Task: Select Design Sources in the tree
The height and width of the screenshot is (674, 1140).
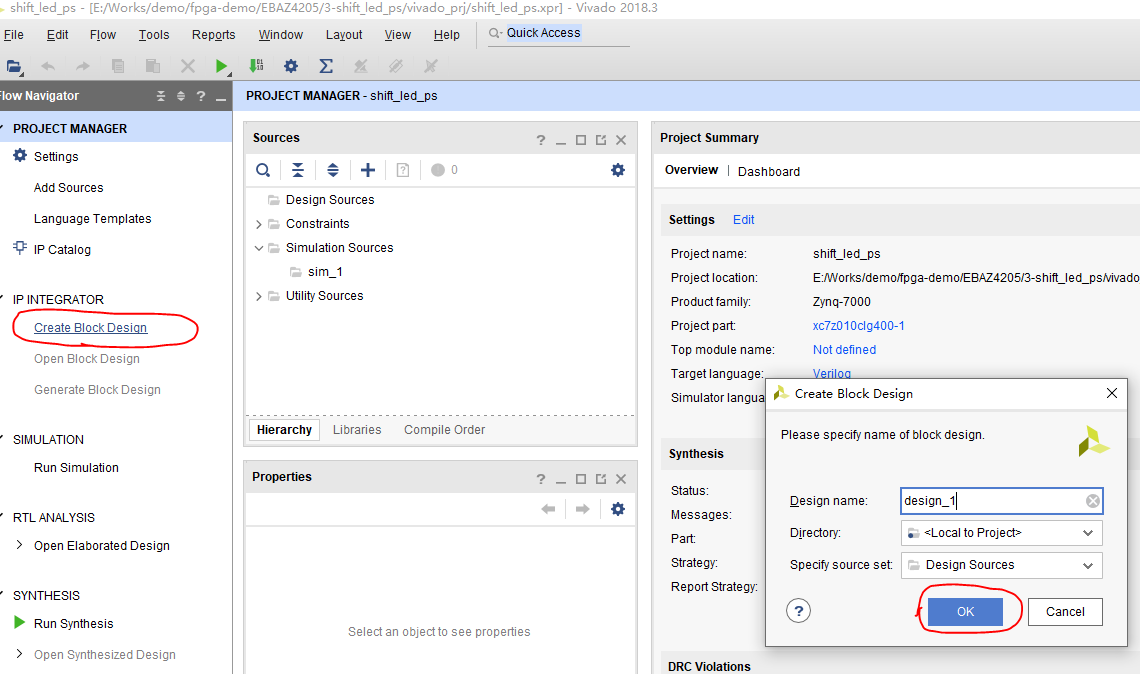Action: 330,200
